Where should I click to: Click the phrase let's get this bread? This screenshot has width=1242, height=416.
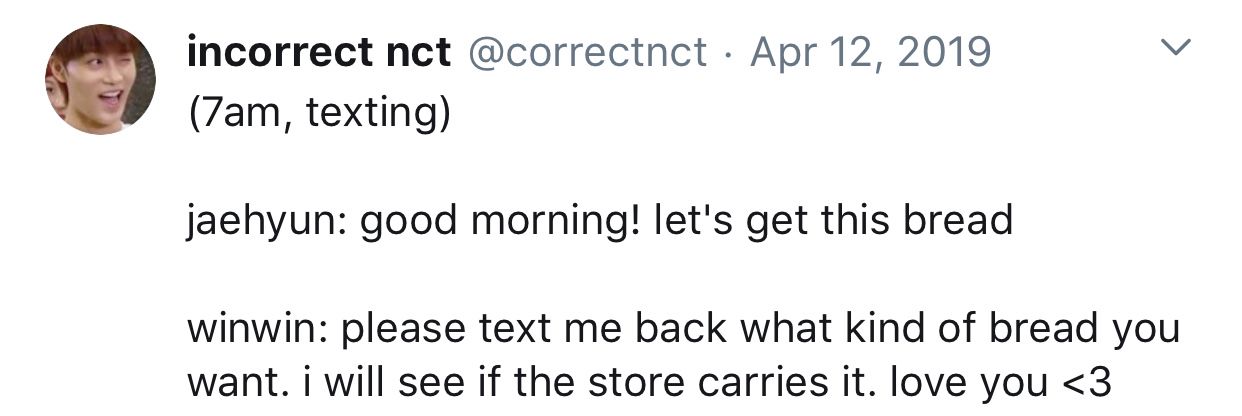click(833, 221)
